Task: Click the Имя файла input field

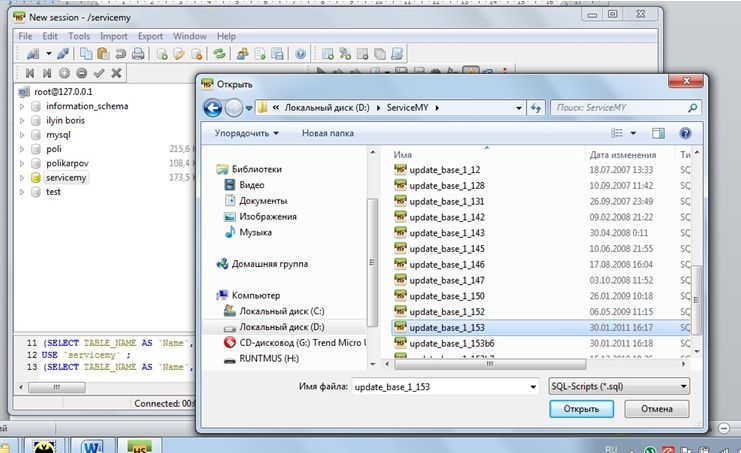Action: [x=443, y=386]
